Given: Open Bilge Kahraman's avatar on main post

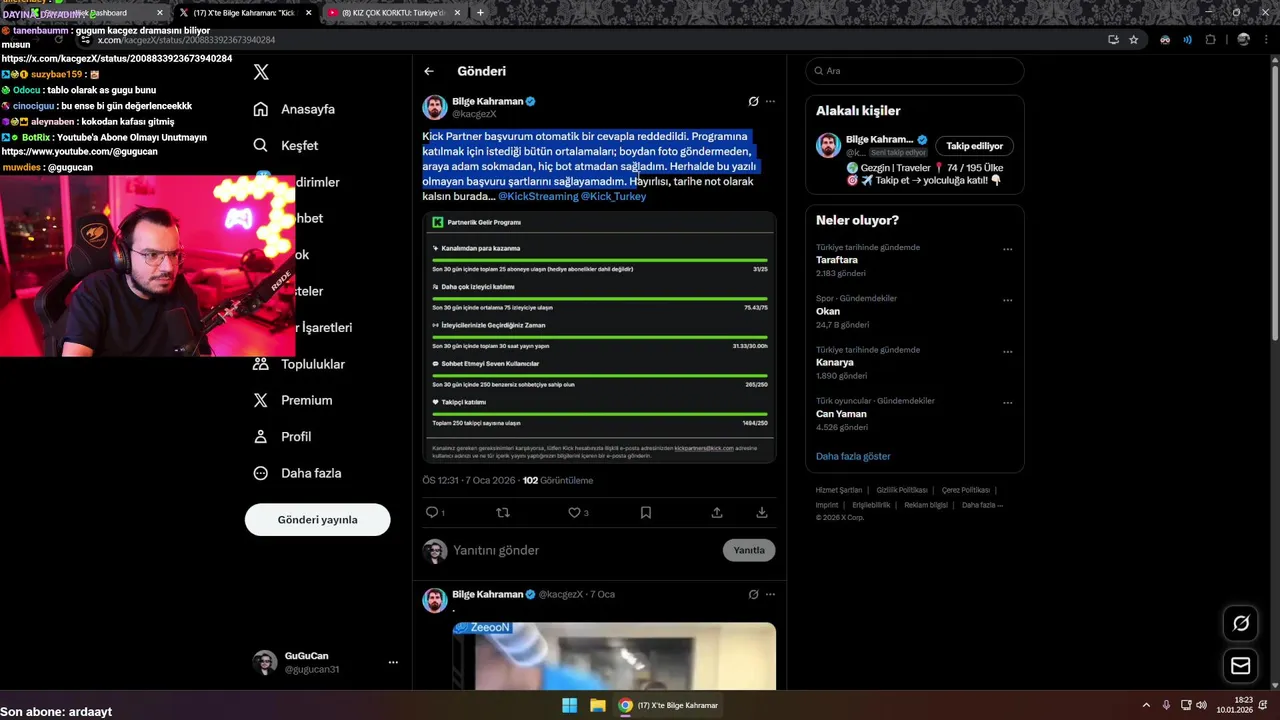Looking at the screenshot, I should (435, 107).
